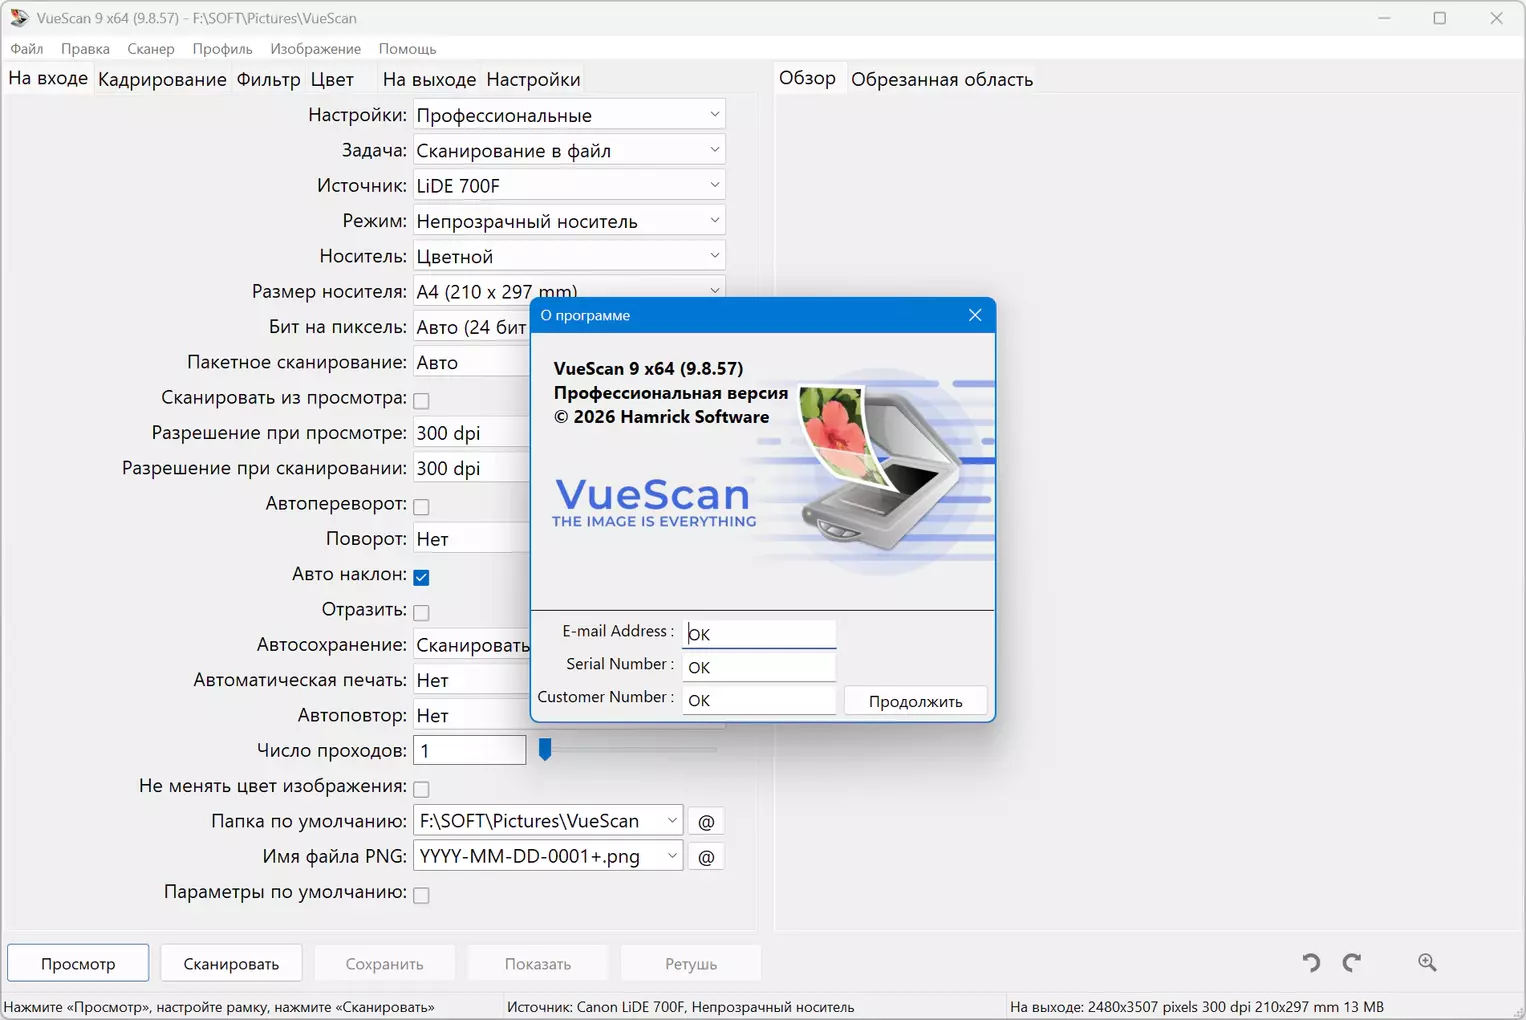Open the 'Изображение' menu
Image resolution: width=1526 pixels, height=1020 pixels.
315,48
